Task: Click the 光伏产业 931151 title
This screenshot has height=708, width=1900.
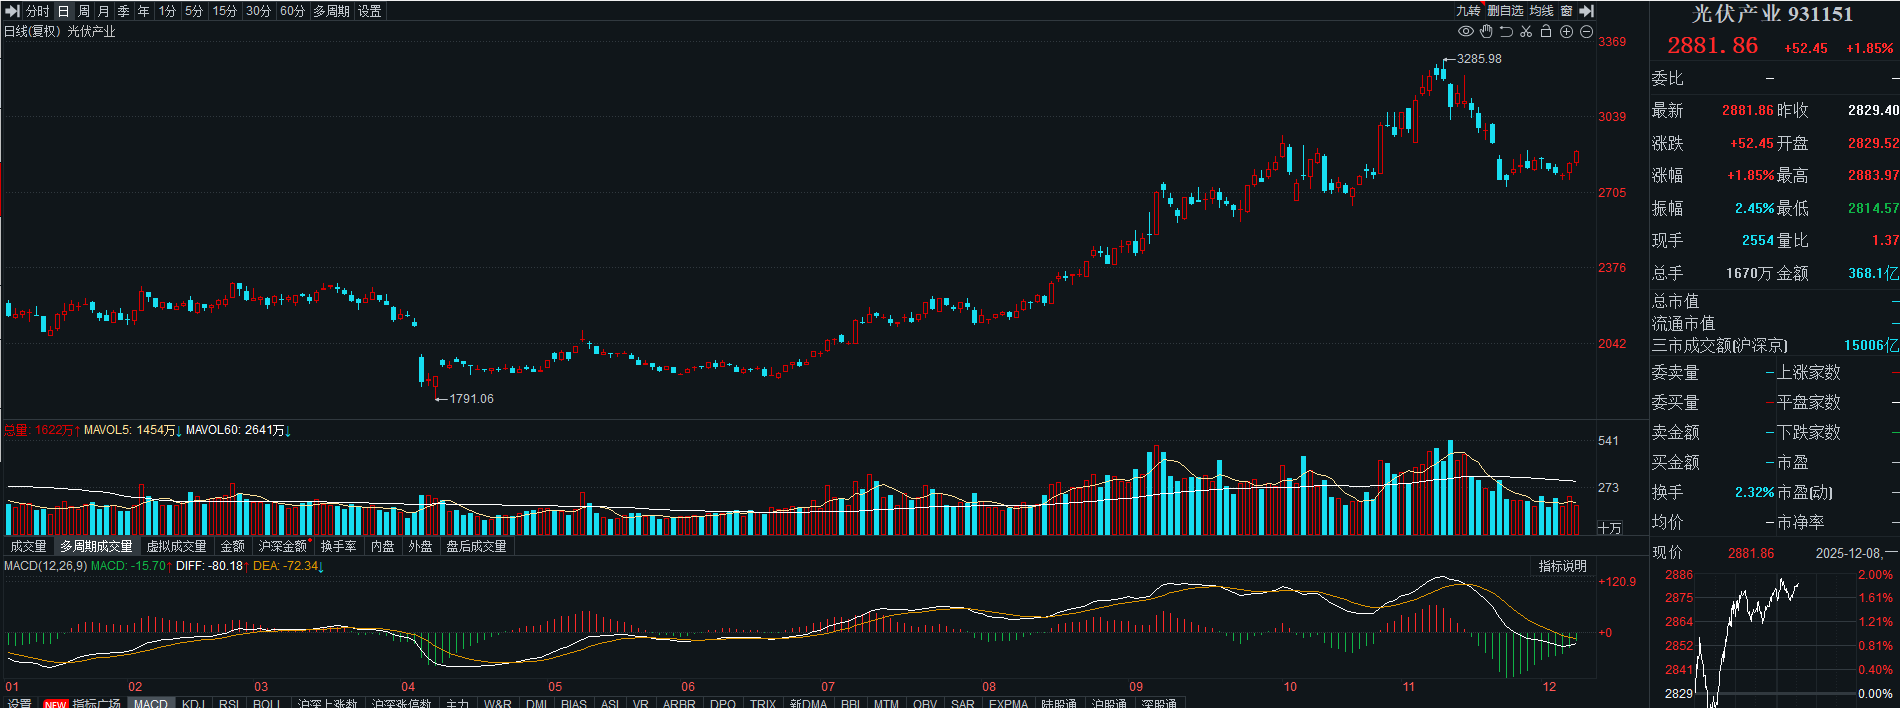Action: 1772,14
